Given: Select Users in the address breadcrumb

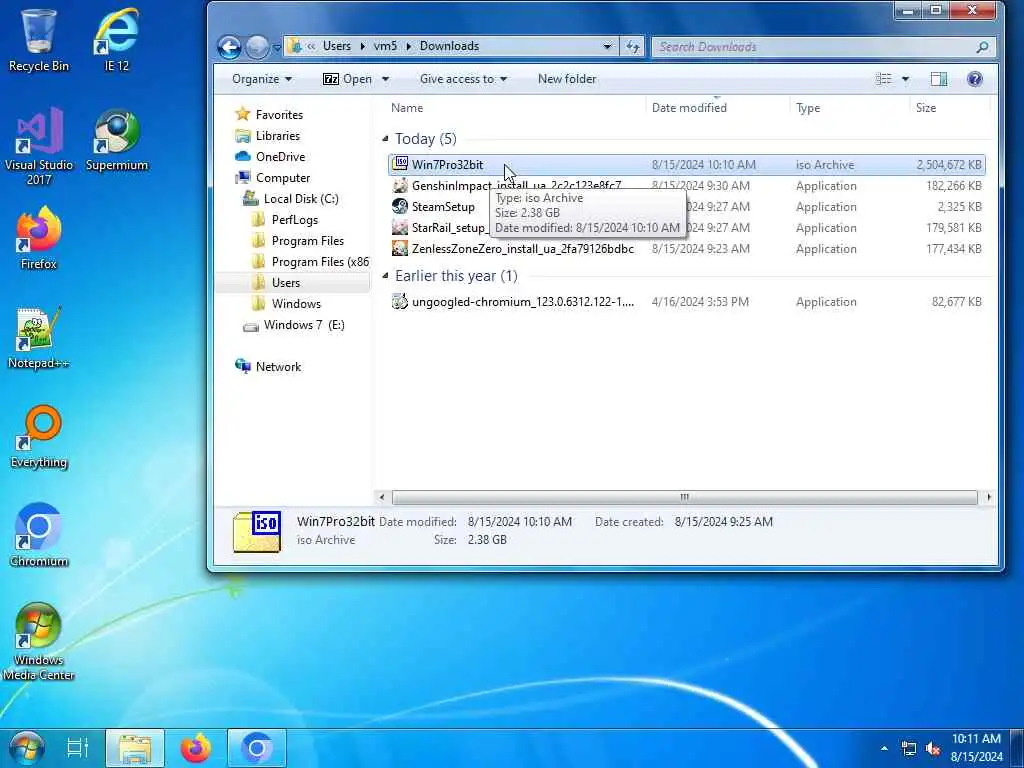Looking at the screenshot, I should [x=336, y=46].
